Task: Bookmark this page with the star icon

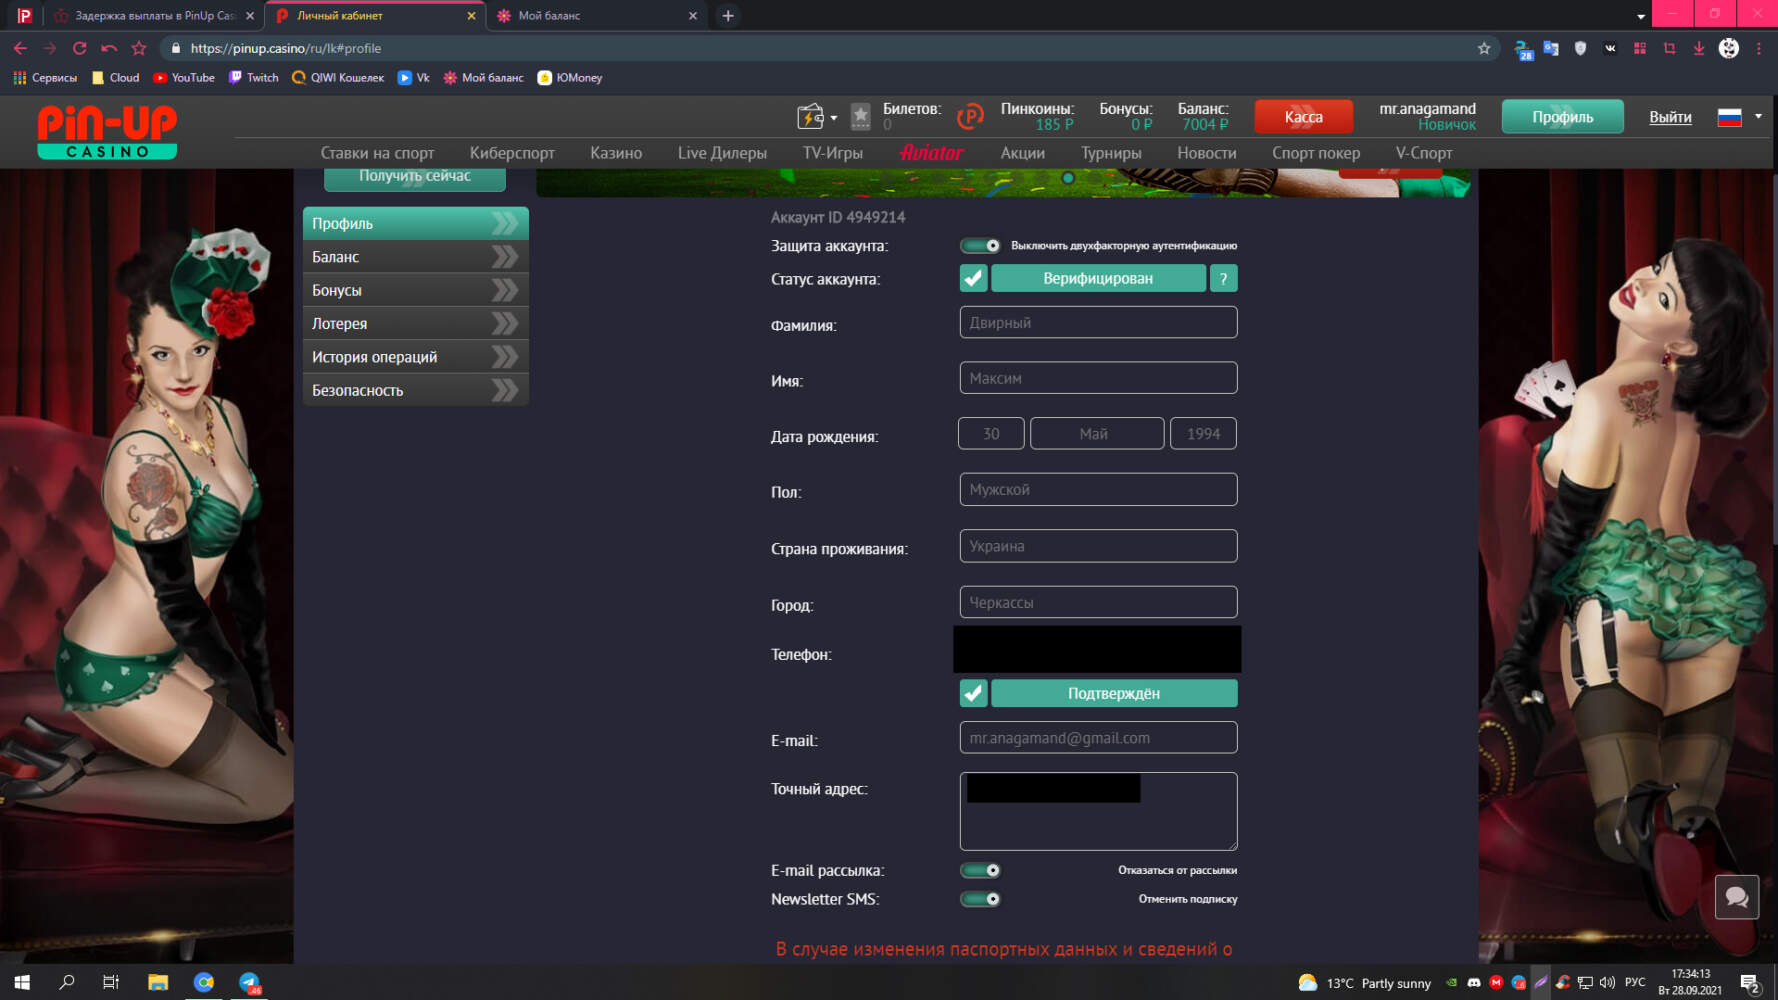Action: pos(1484,48)
